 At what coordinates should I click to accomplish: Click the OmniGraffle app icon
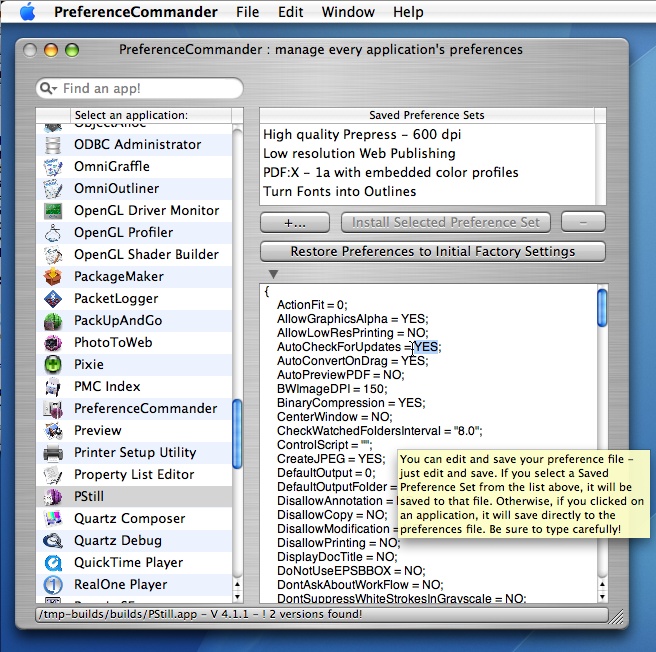tap(53, 167)
